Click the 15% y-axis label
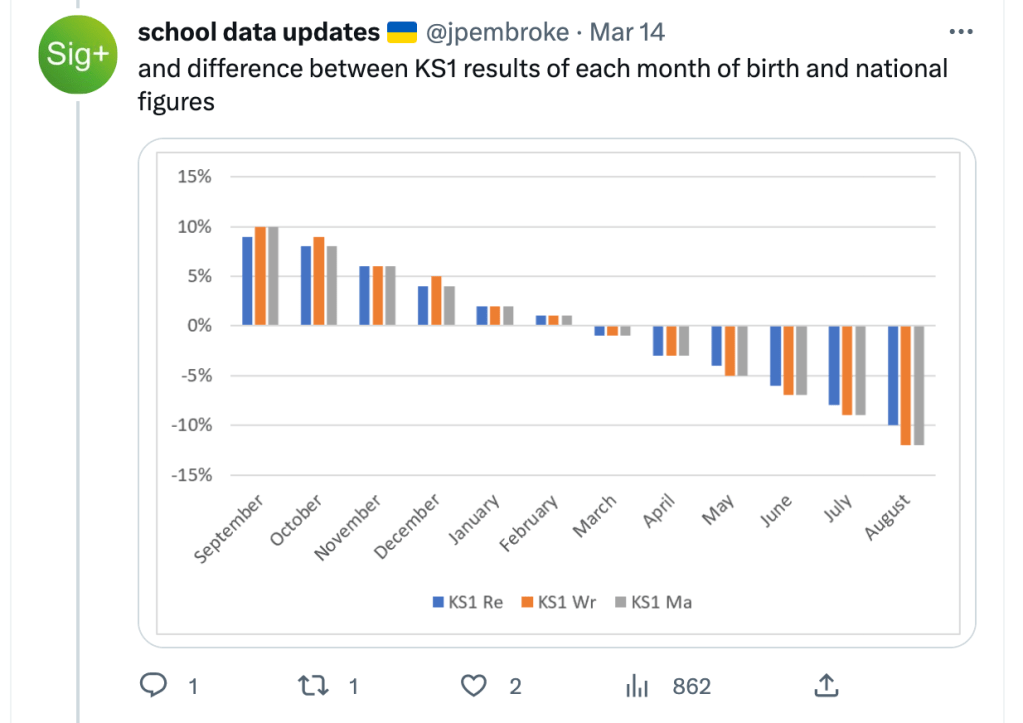This screenshot has width=1023, height=723. pos(194,177)
